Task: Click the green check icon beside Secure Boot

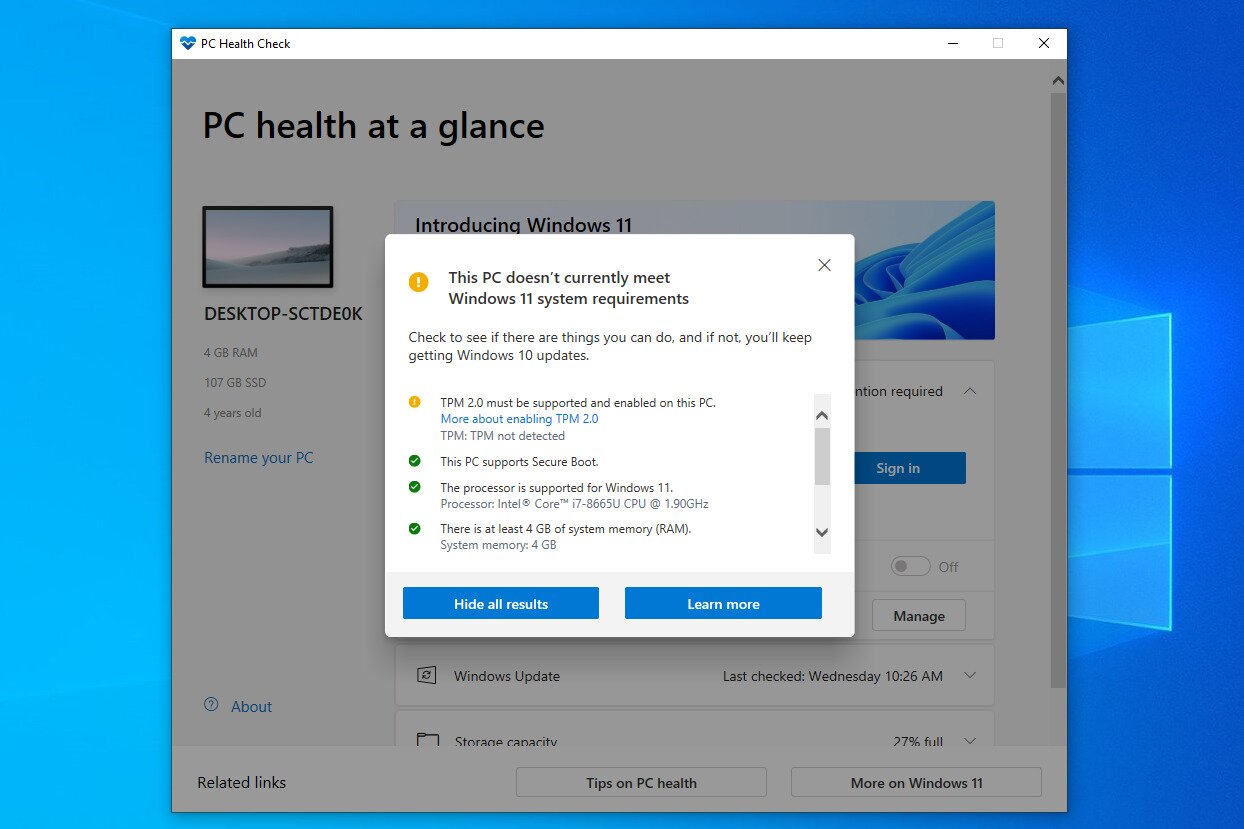Action: tap(414, 461)
